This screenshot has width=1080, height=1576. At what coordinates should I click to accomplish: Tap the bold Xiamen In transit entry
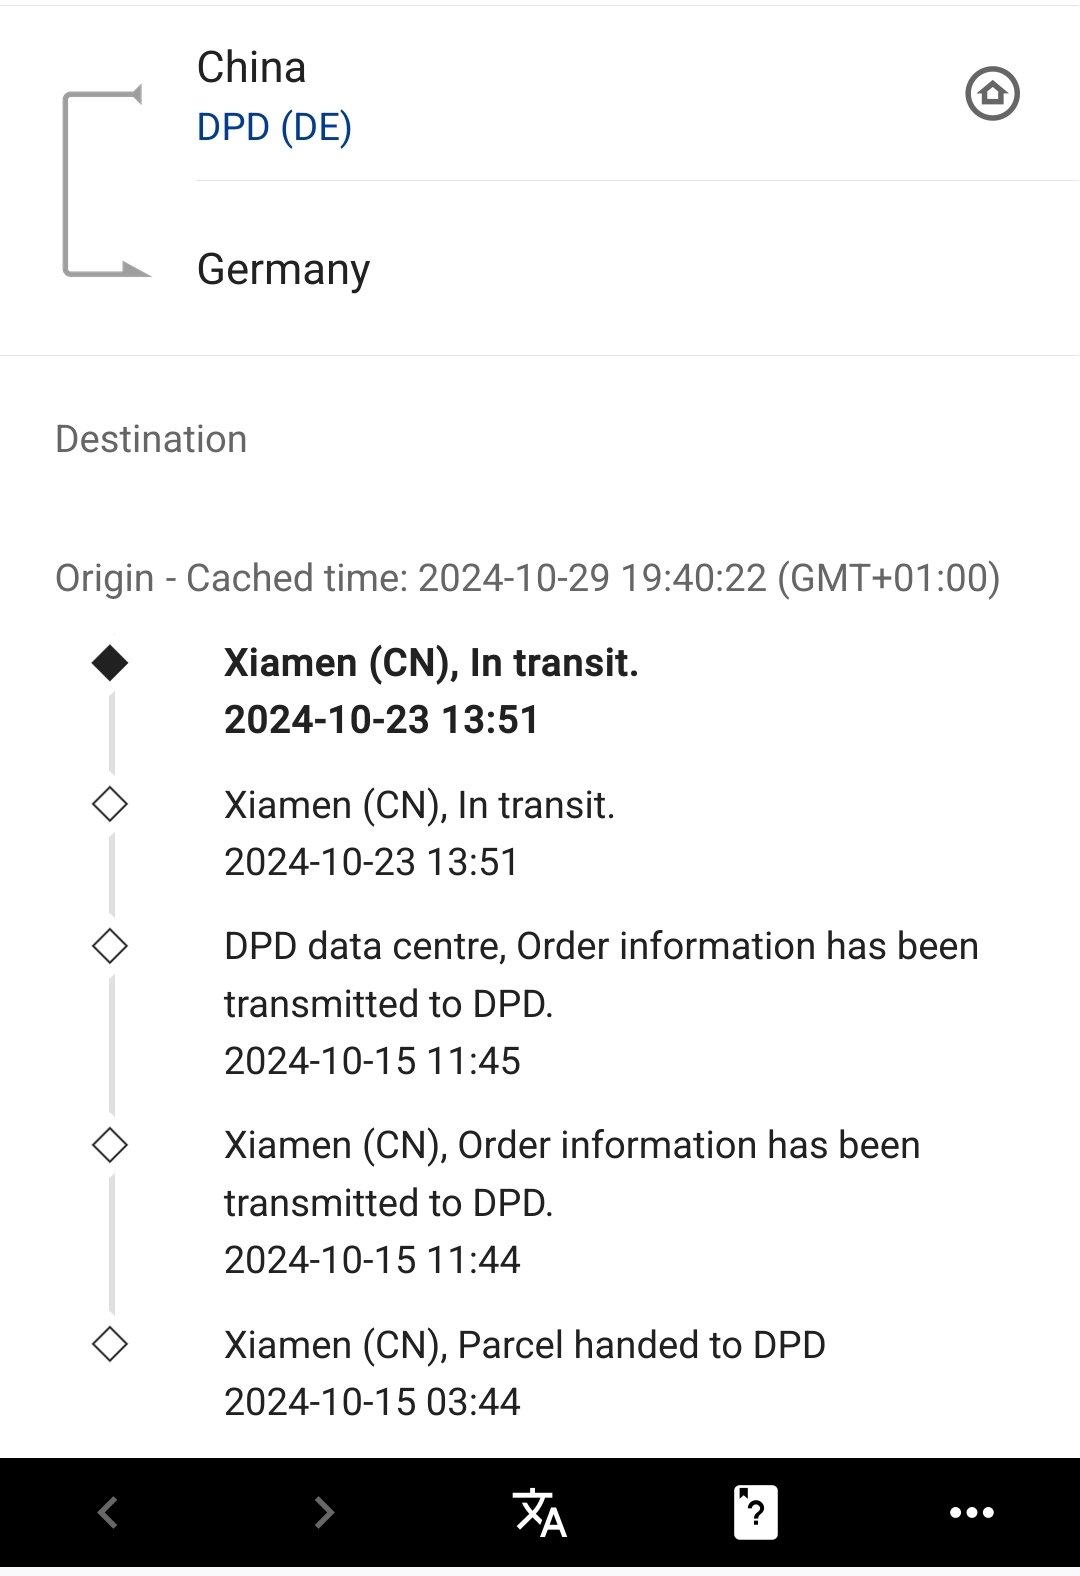[x=431, y=690]
